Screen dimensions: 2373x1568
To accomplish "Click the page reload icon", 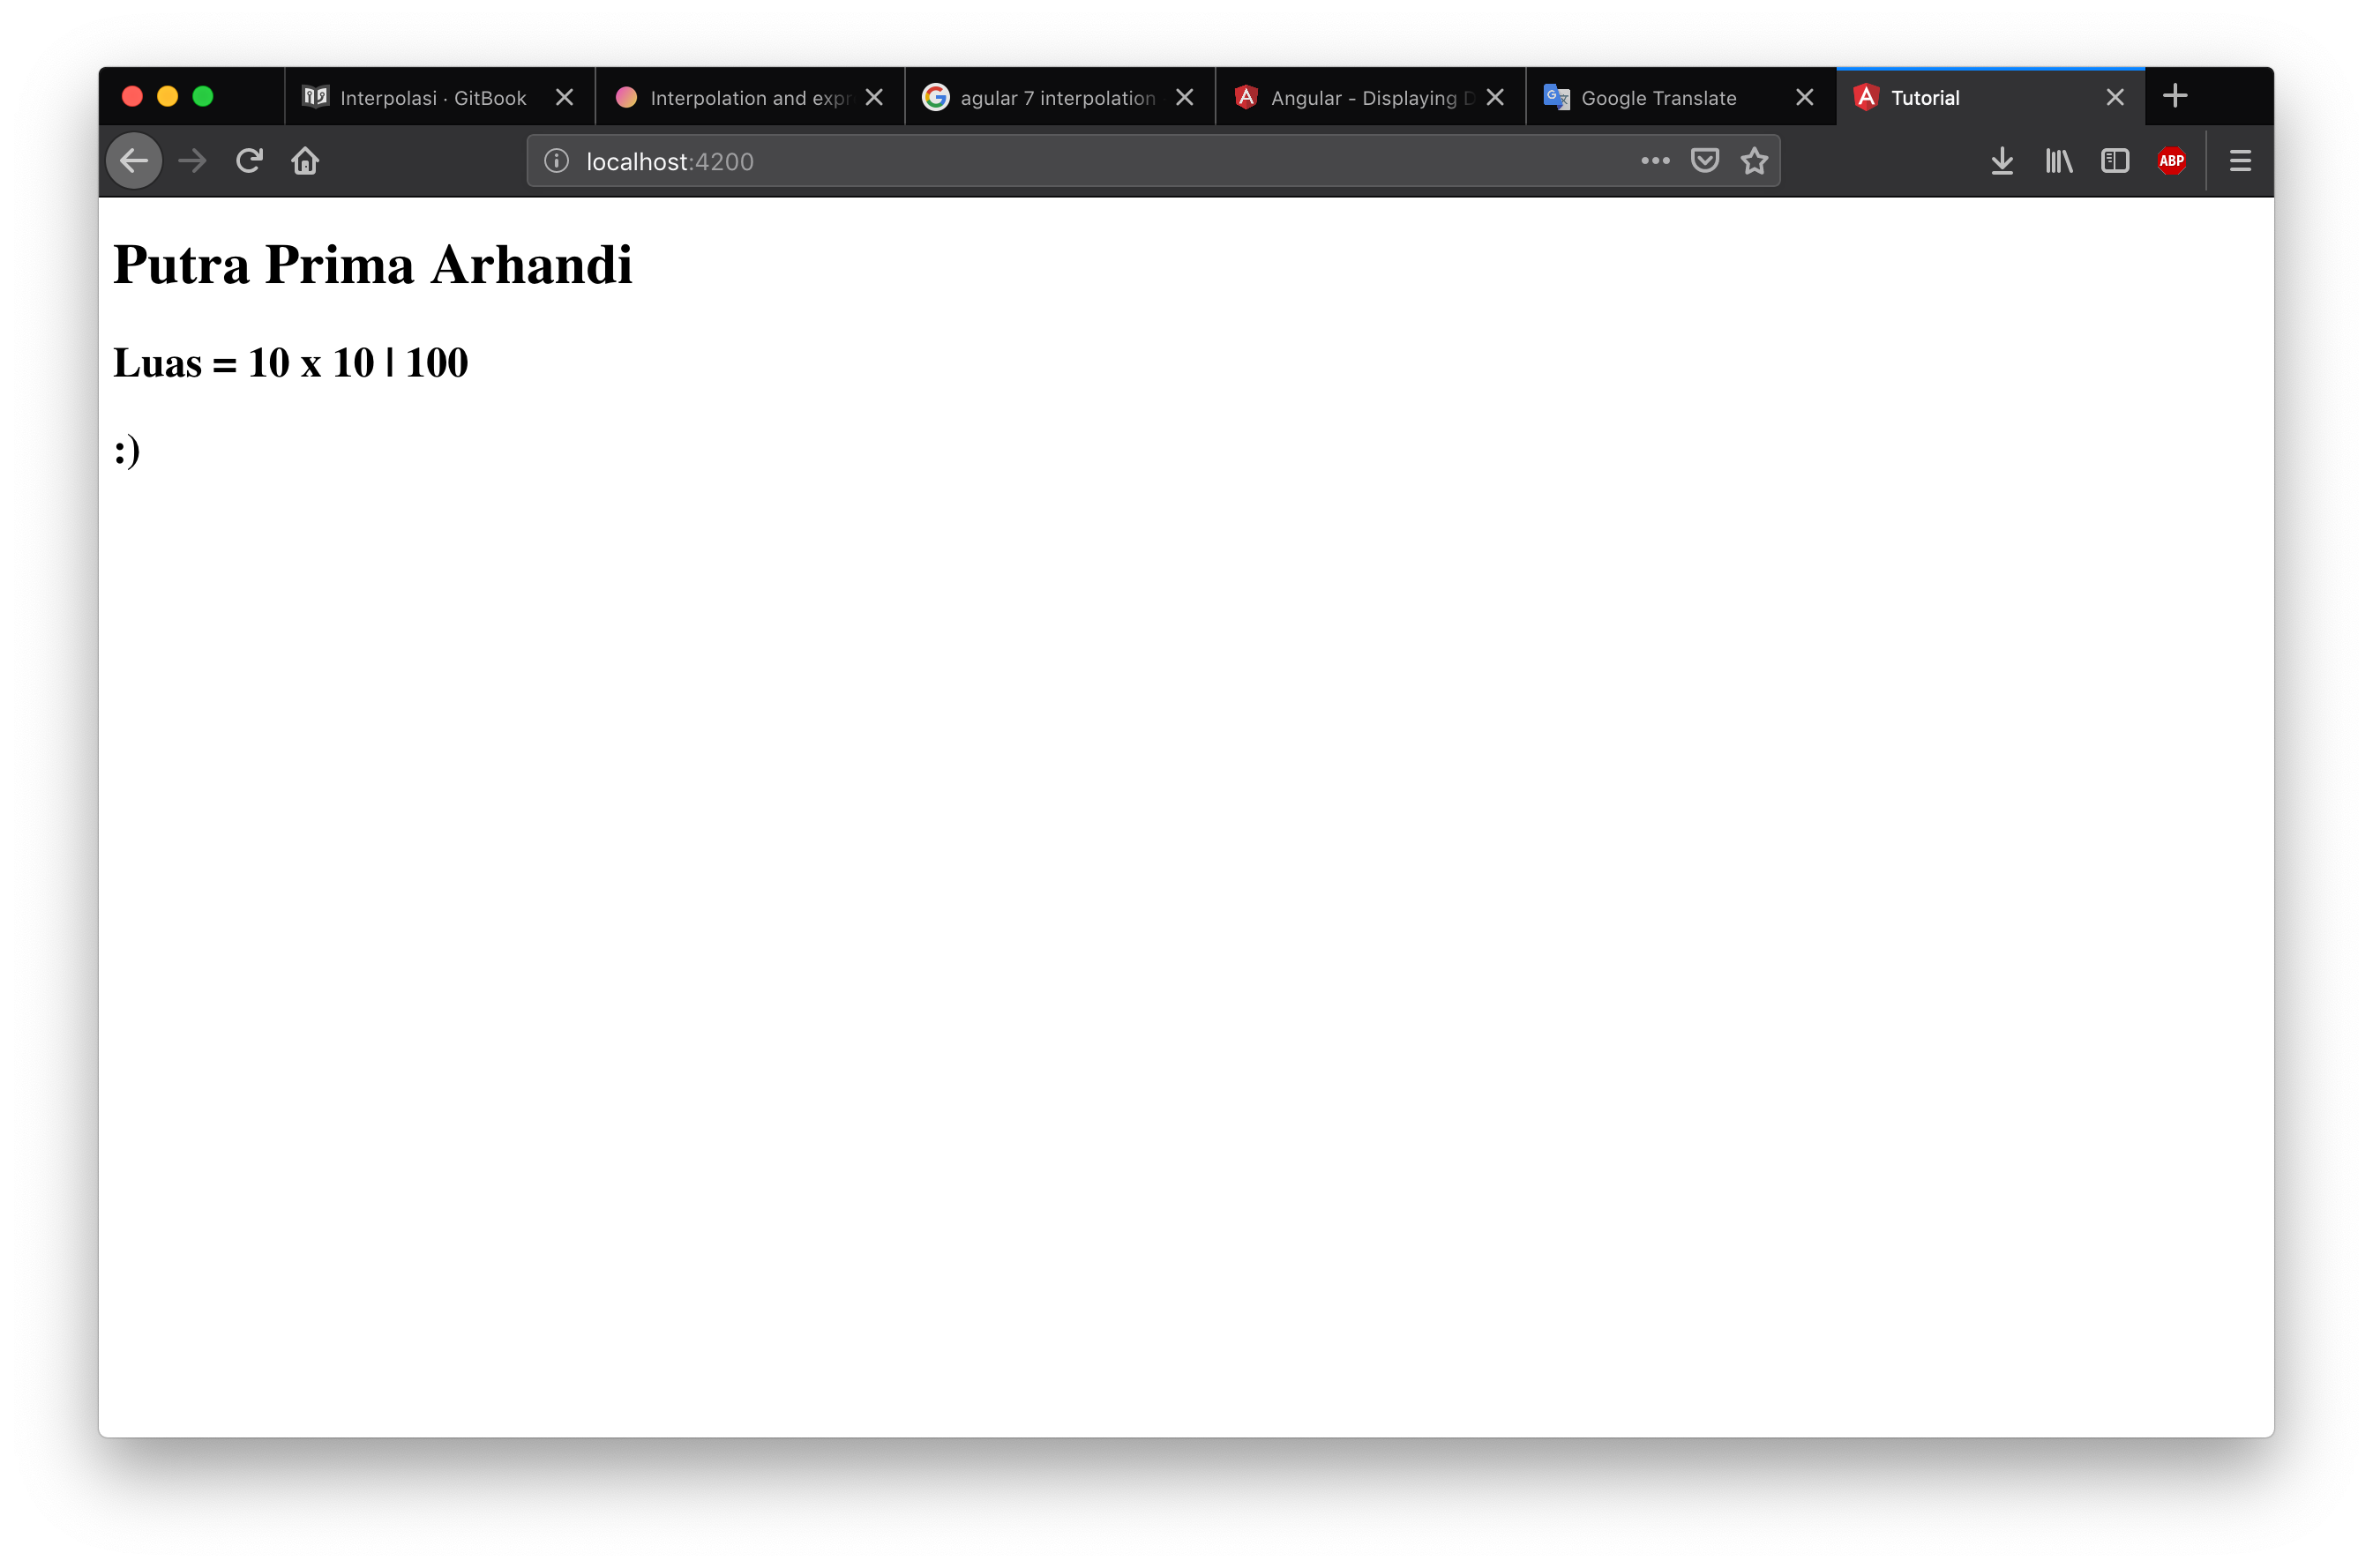I will coord(251,161).
